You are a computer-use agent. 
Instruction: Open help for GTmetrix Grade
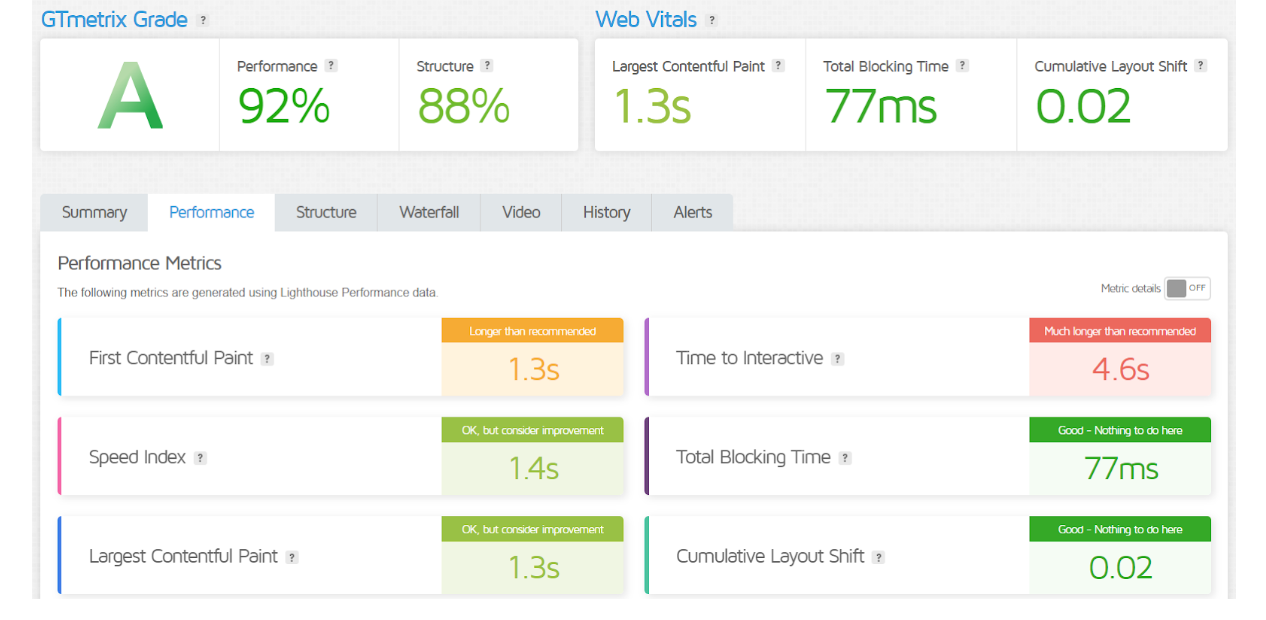(203, 19)
